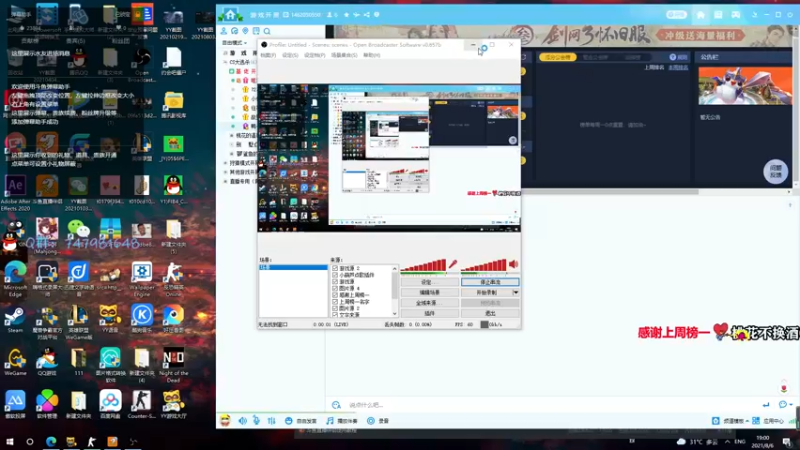800x450 pixels.
Task: Click the 全域来源... global sources button
Action: click(429, 303)
